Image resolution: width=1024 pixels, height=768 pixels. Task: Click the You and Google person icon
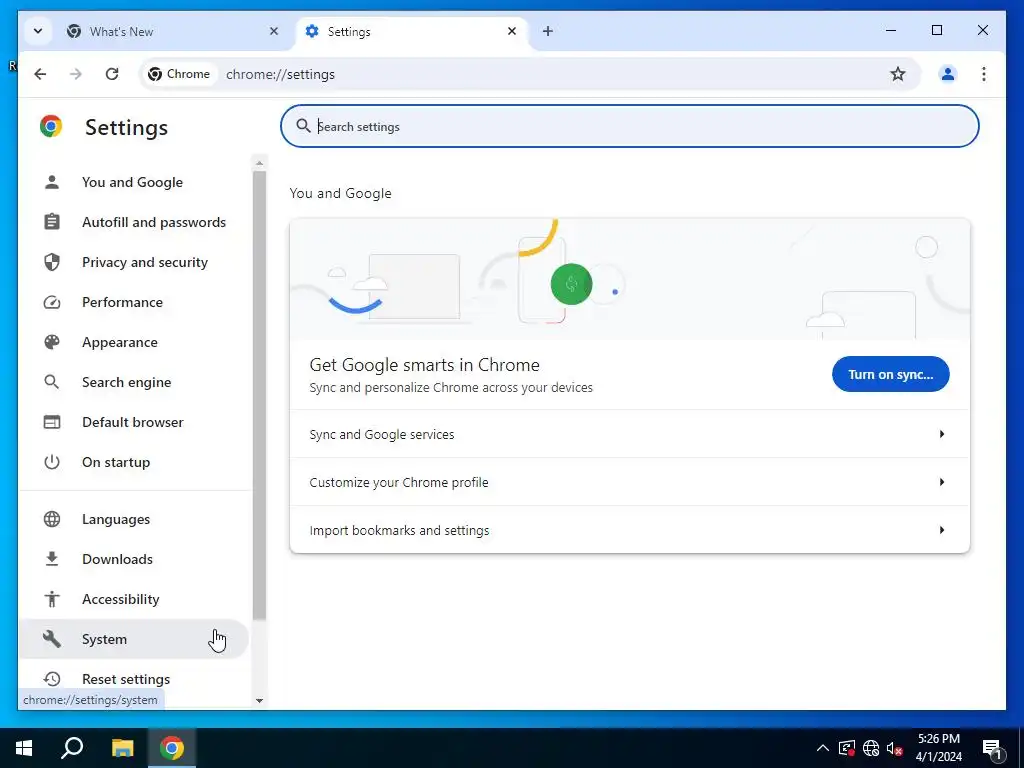click(52, 182)
